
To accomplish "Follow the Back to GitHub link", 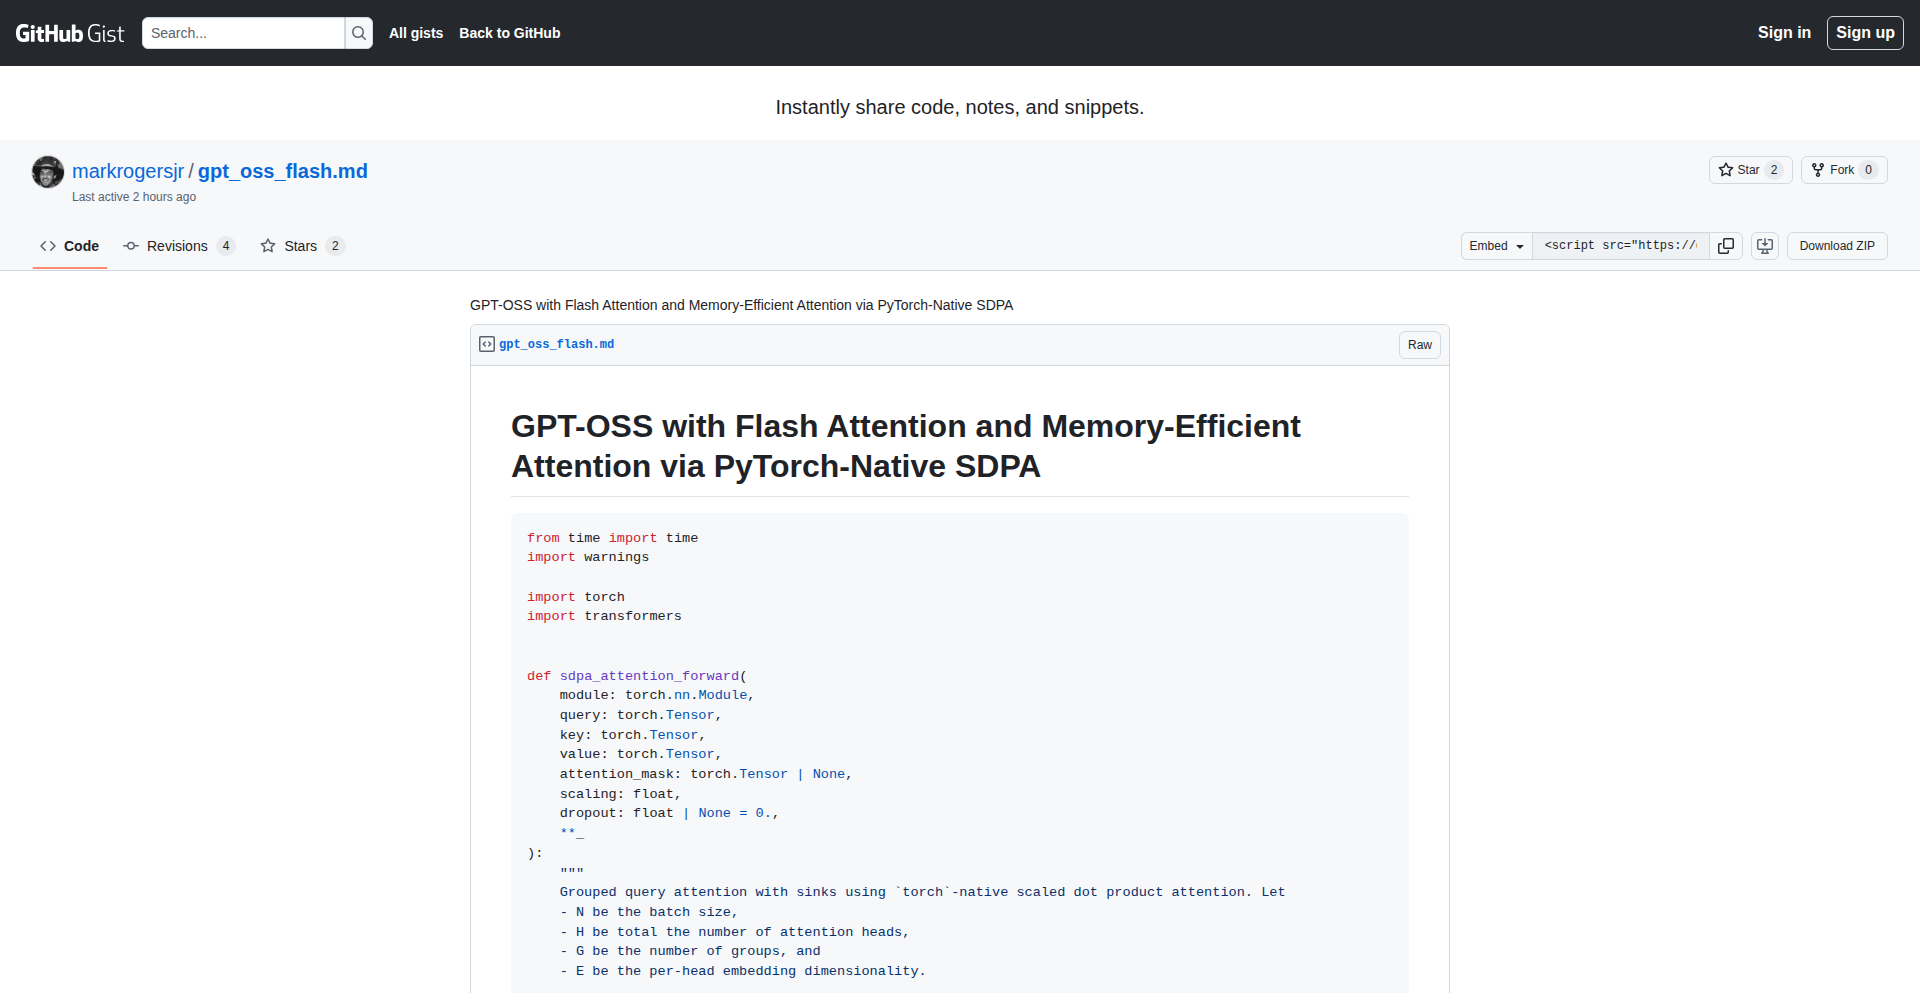I will click(x=509, y=33).
